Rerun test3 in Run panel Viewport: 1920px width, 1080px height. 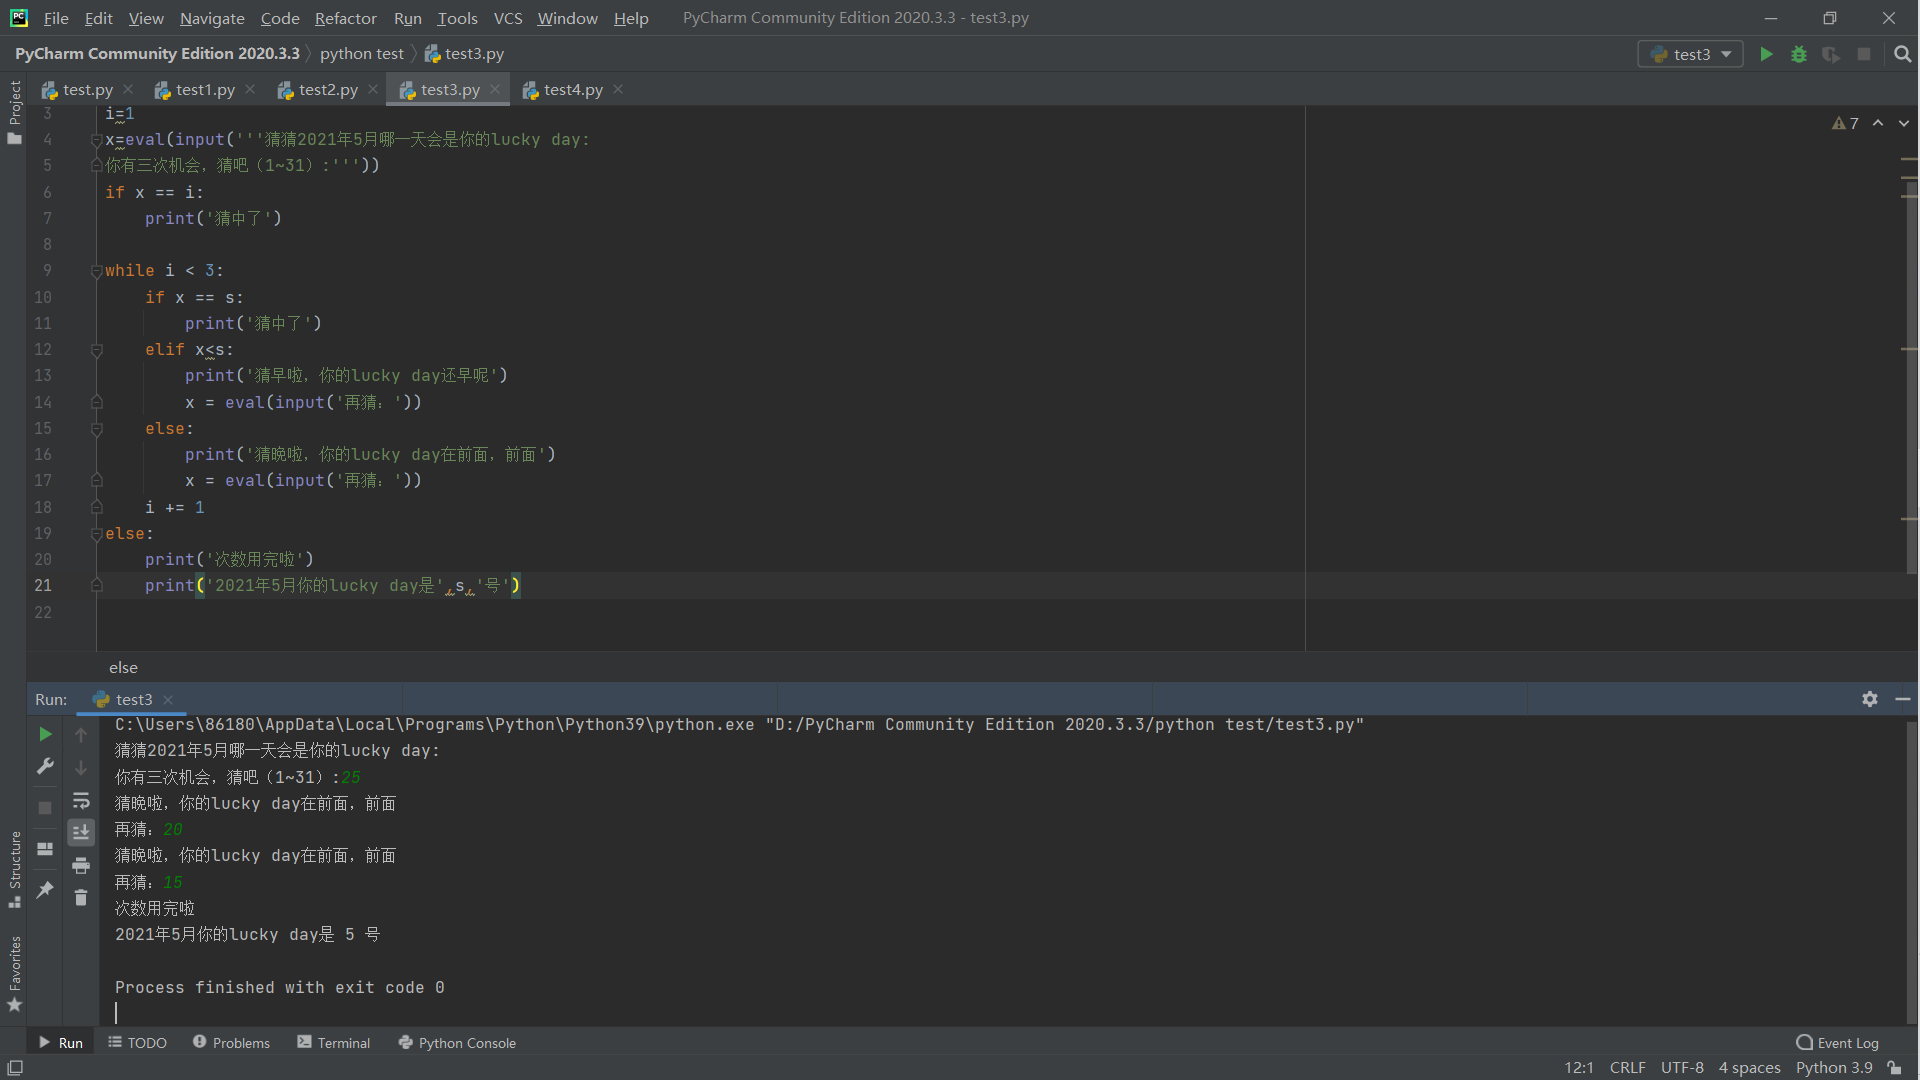45,734
